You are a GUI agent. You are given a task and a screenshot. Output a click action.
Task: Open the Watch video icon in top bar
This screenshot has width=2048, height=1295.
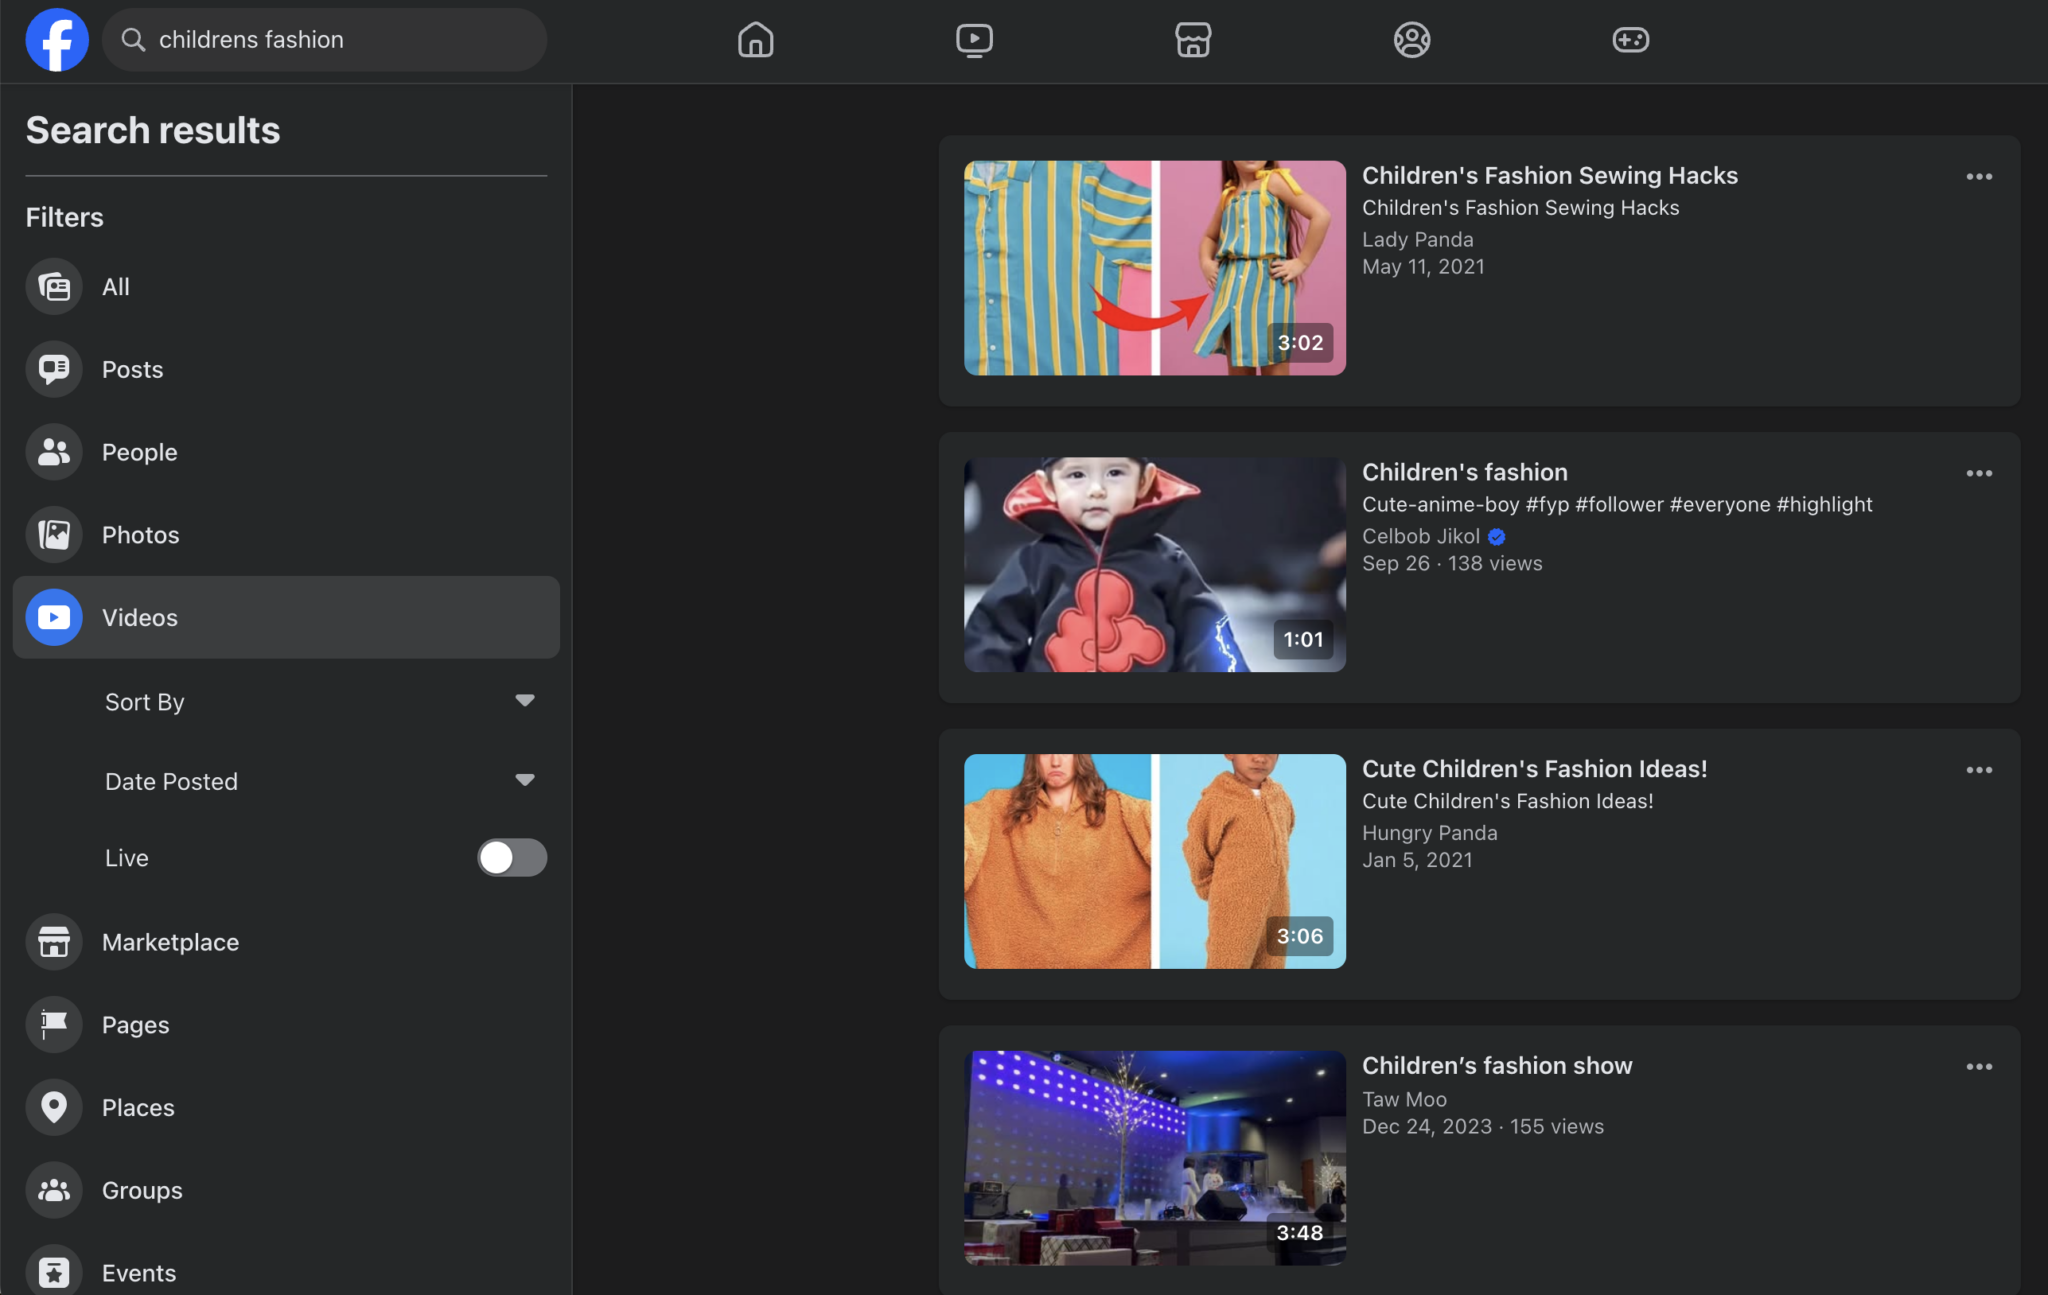coord(974,40)
